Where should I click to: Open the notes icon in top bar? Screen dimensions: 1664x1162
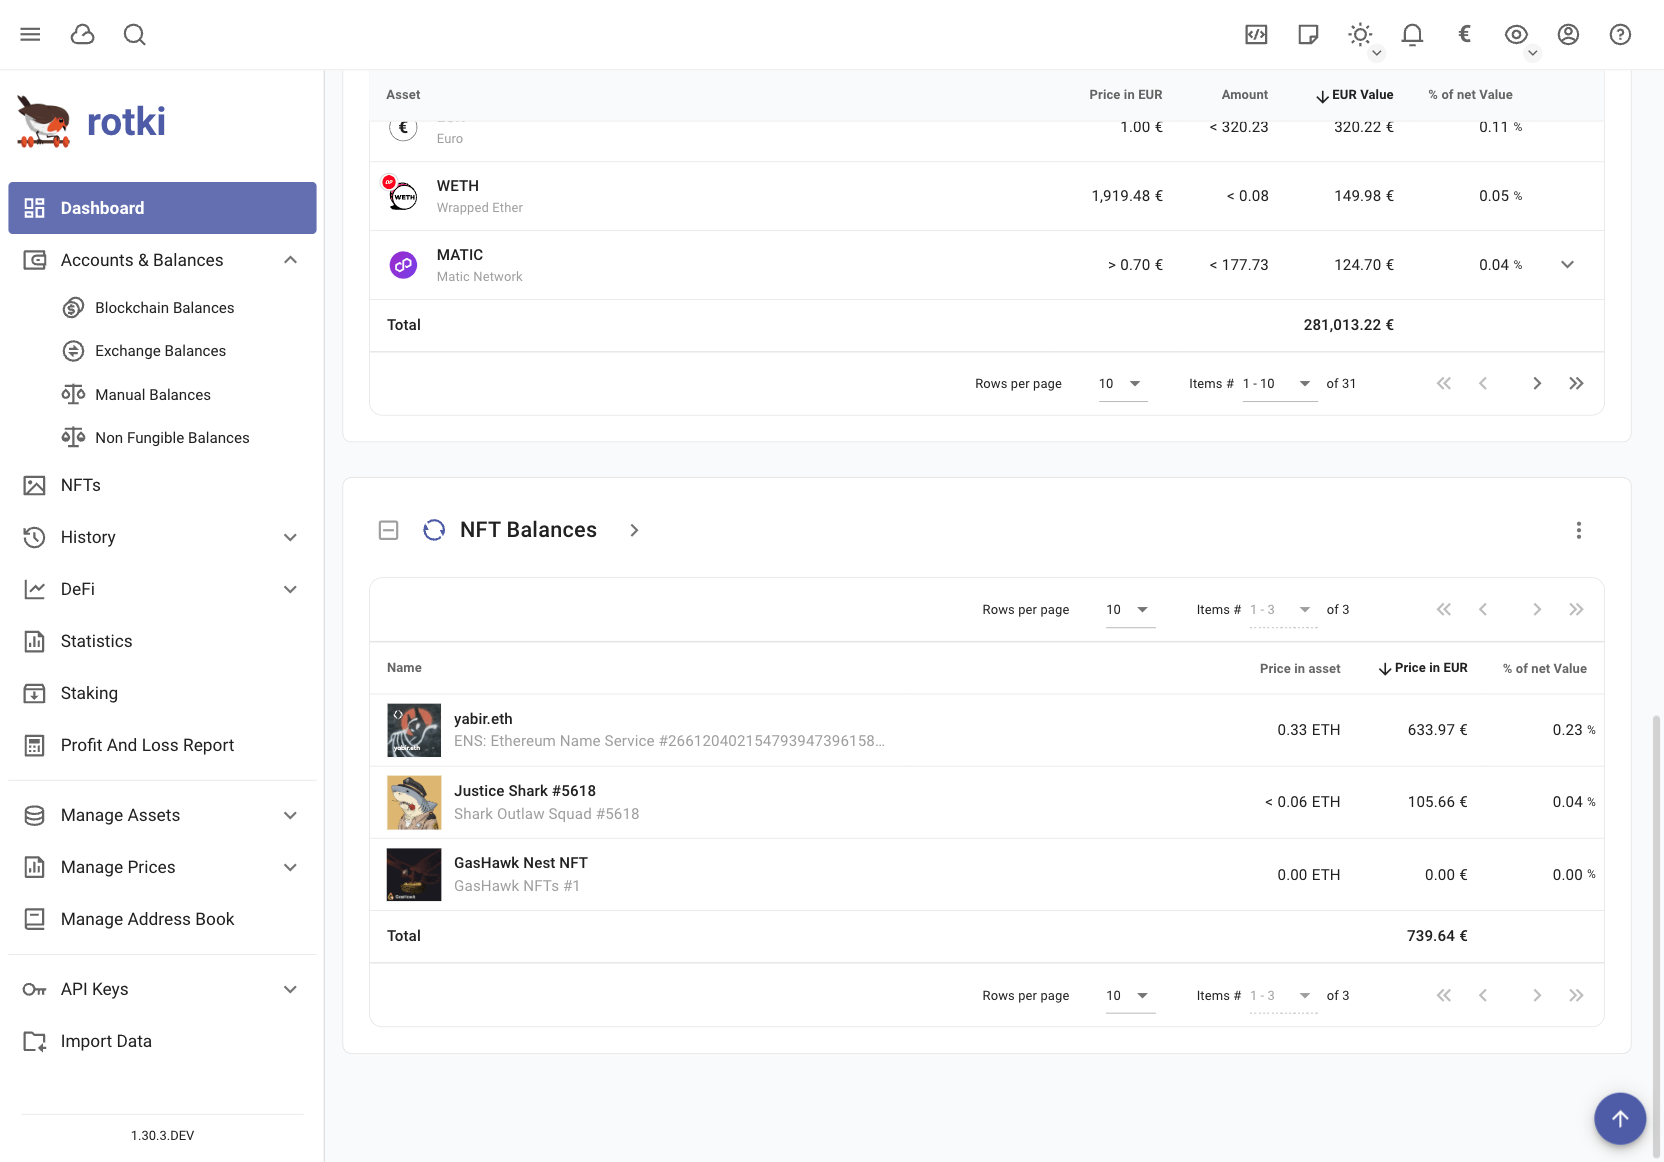(x=1308, y=35)
